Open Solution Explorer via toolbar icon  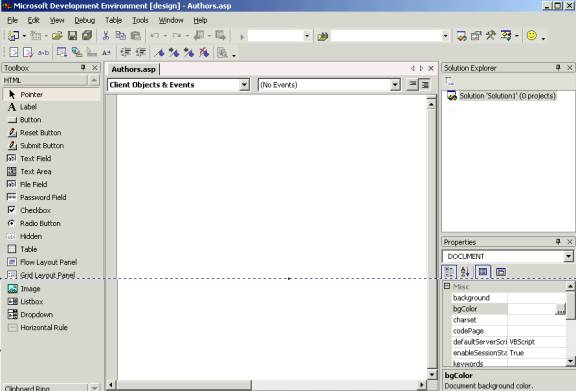click(461, 36)
